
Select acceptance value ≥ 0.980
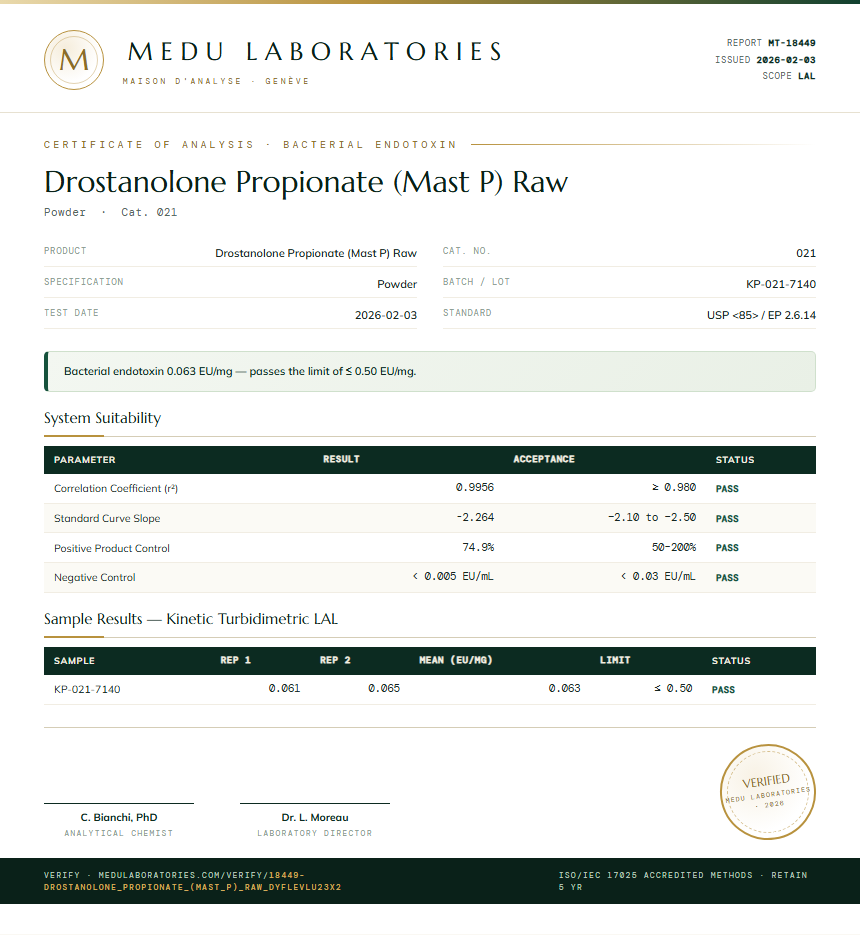point(674,487)
